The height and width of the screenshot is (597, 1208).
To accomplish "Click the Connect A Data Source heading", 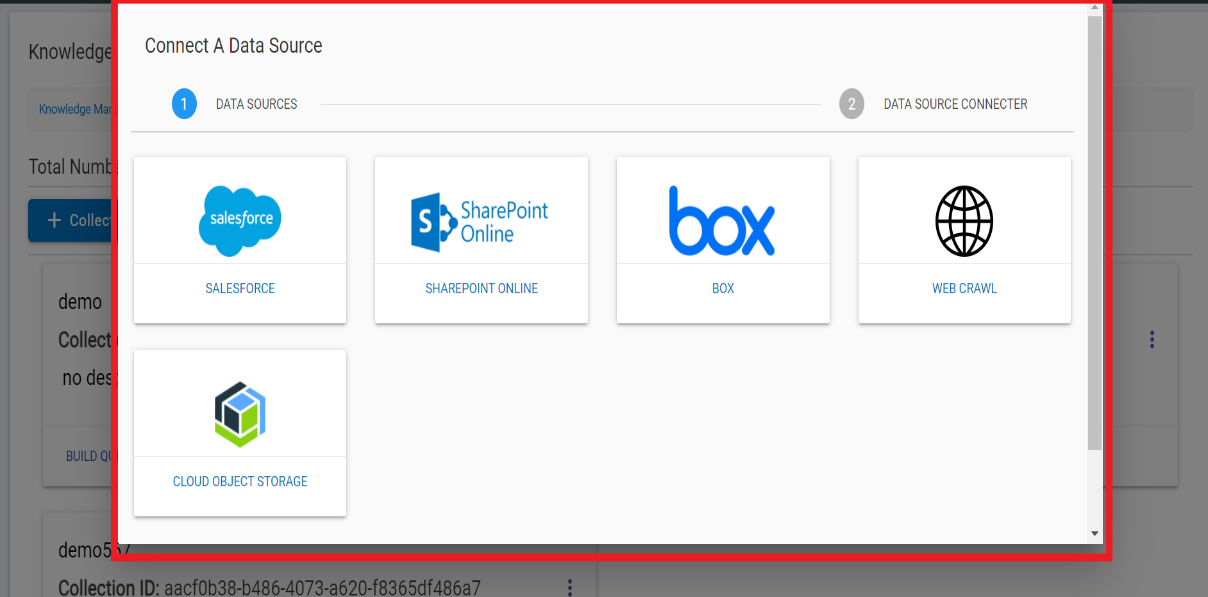I will click(233, 45).
